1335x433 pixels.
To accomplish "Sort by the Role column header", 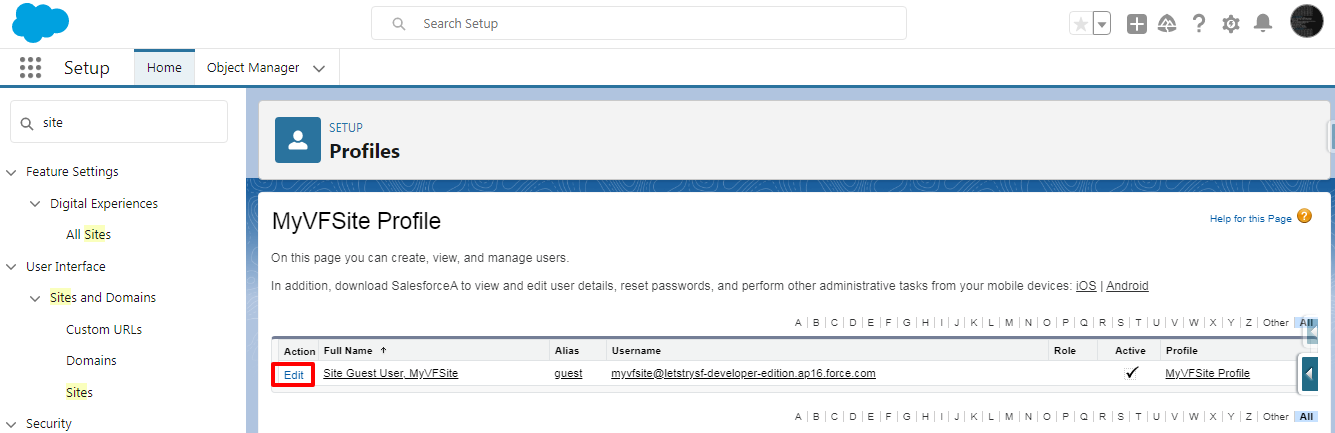I will pos(1064,351).
